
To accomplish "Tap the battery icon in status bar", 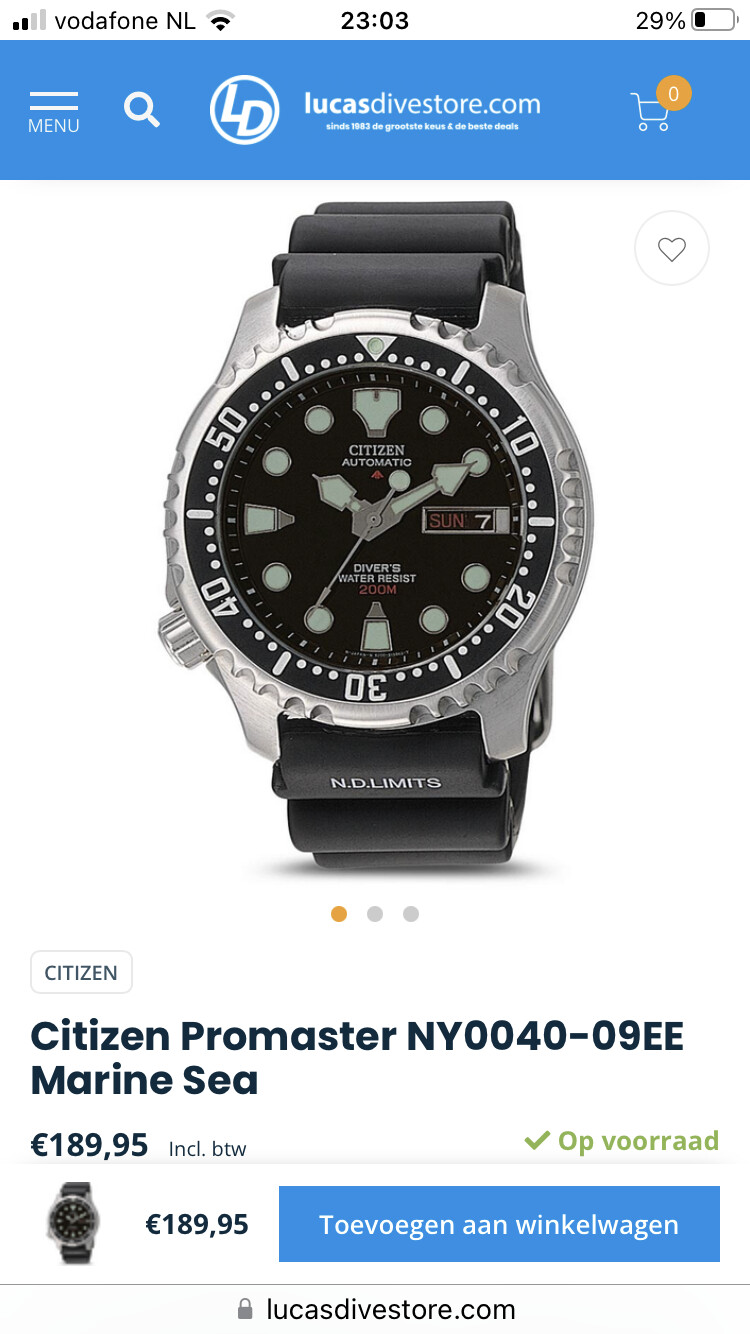I will pos(714,20).
